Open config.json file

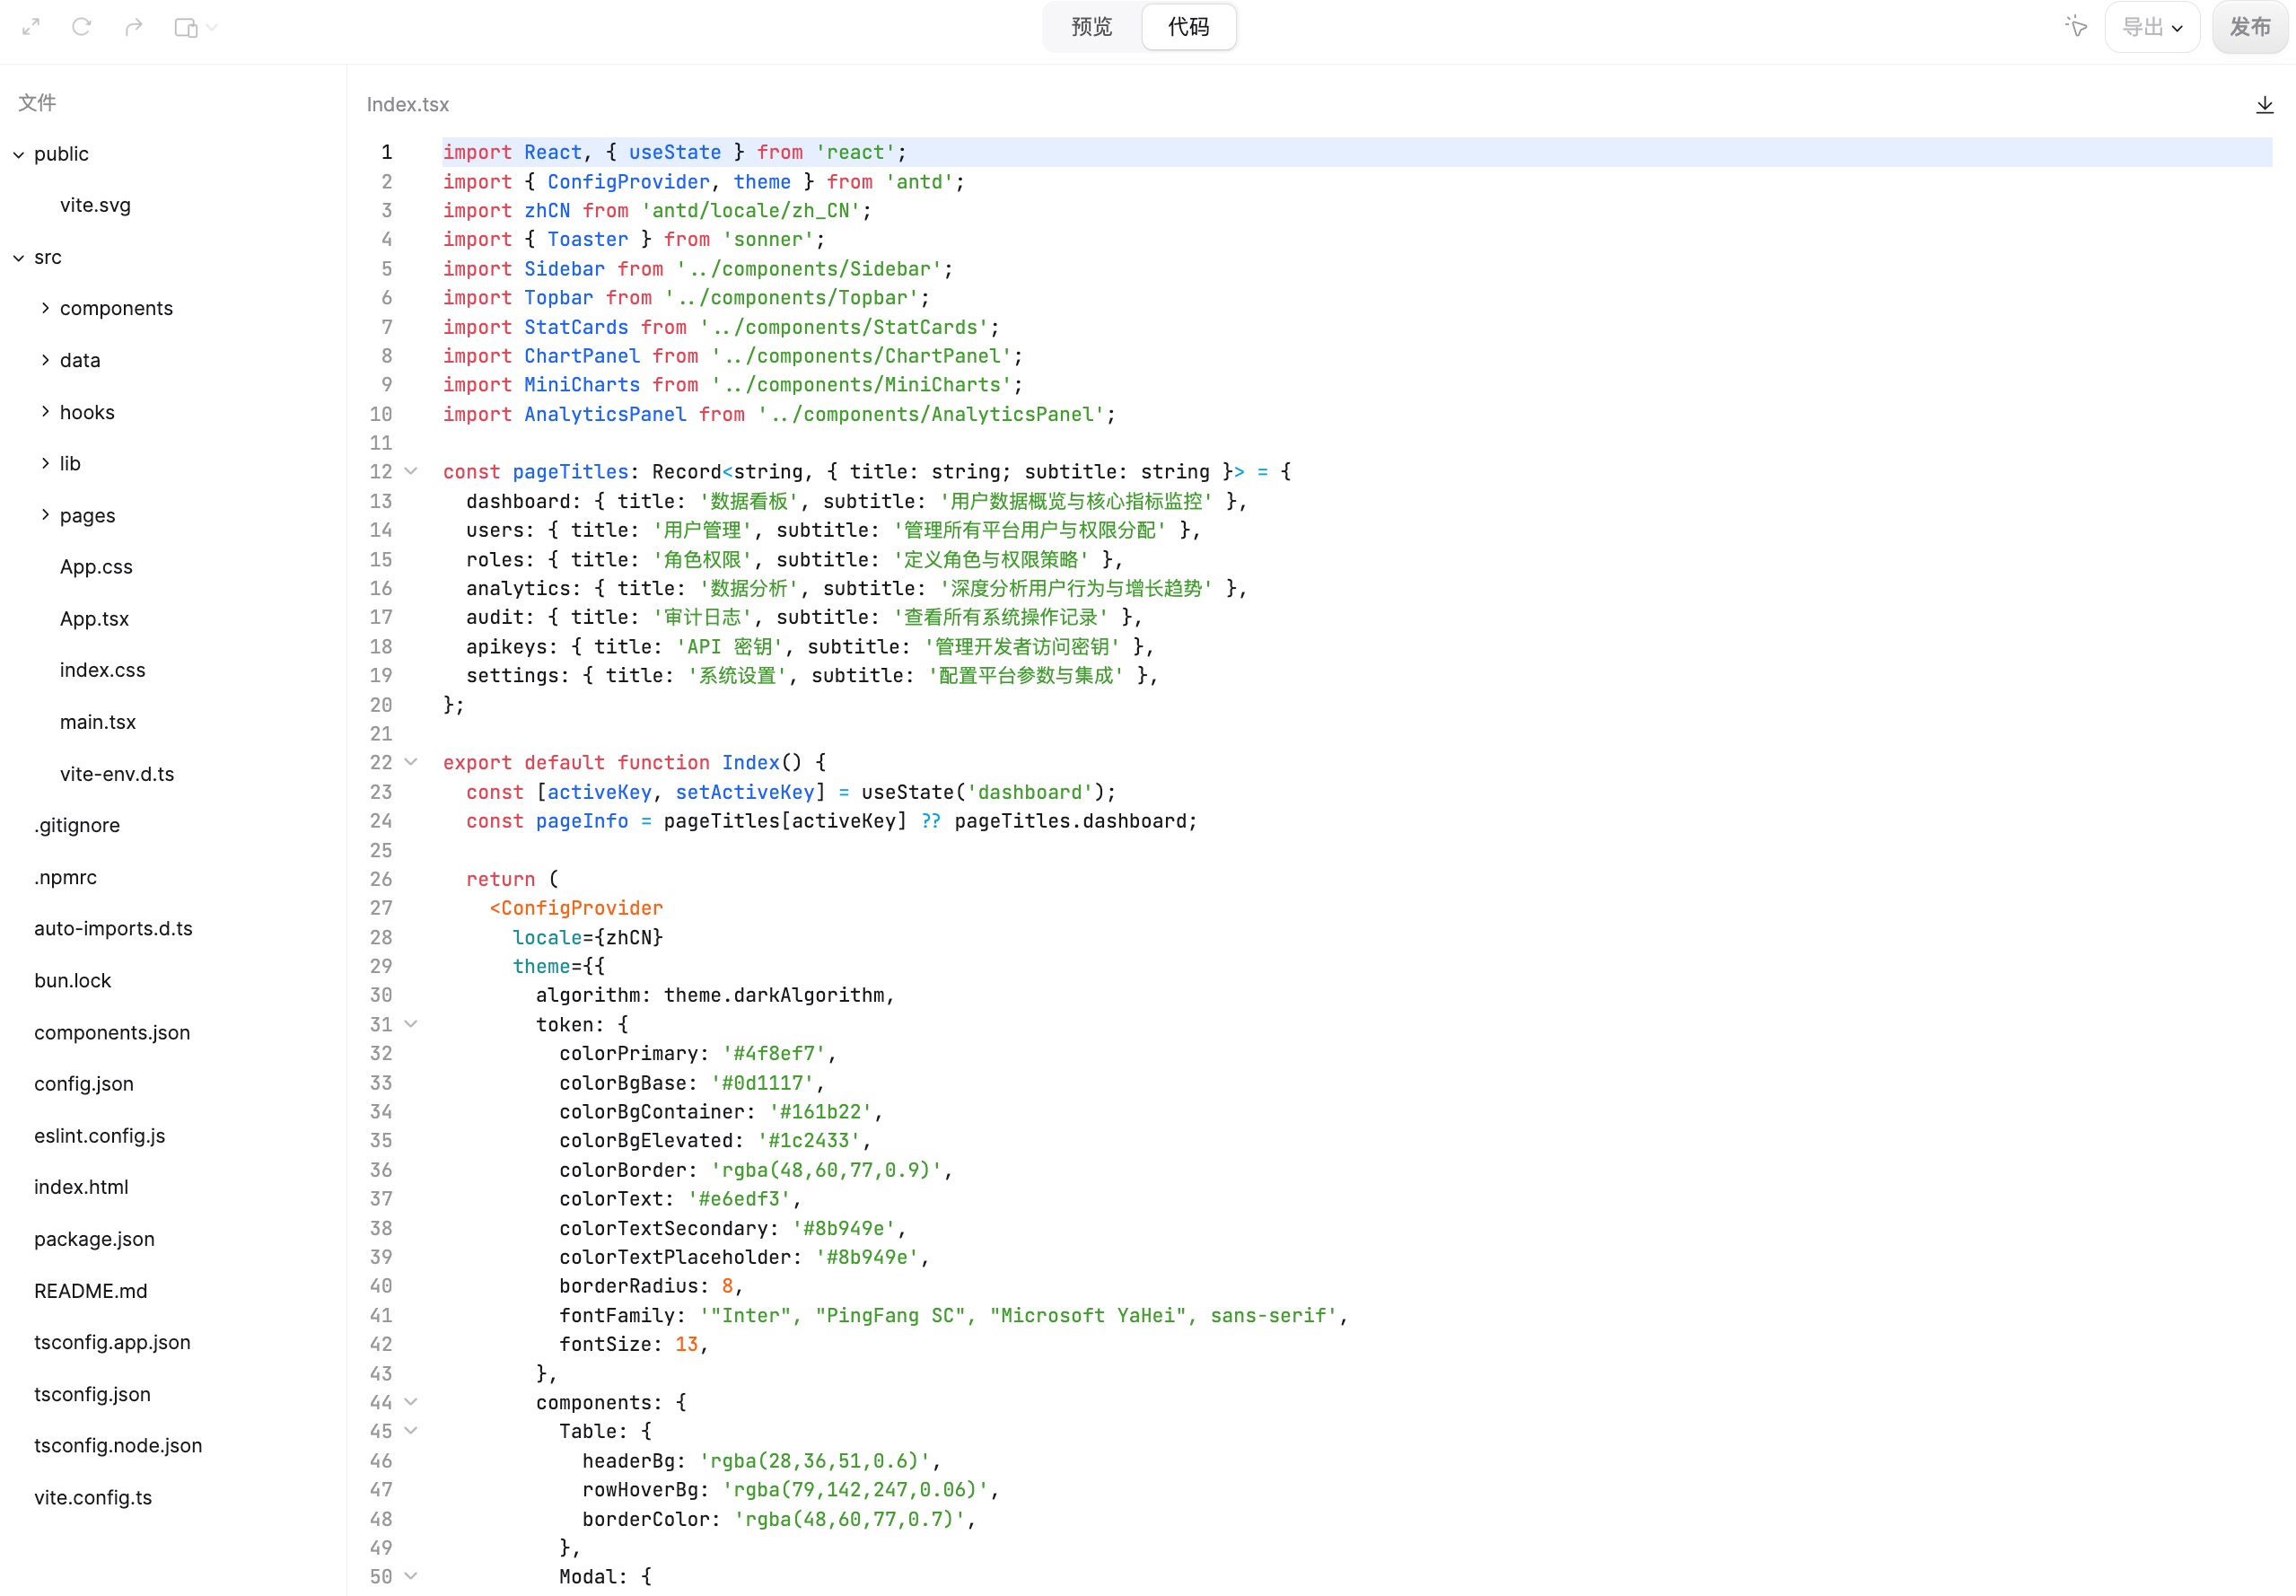coord(84,1084)
